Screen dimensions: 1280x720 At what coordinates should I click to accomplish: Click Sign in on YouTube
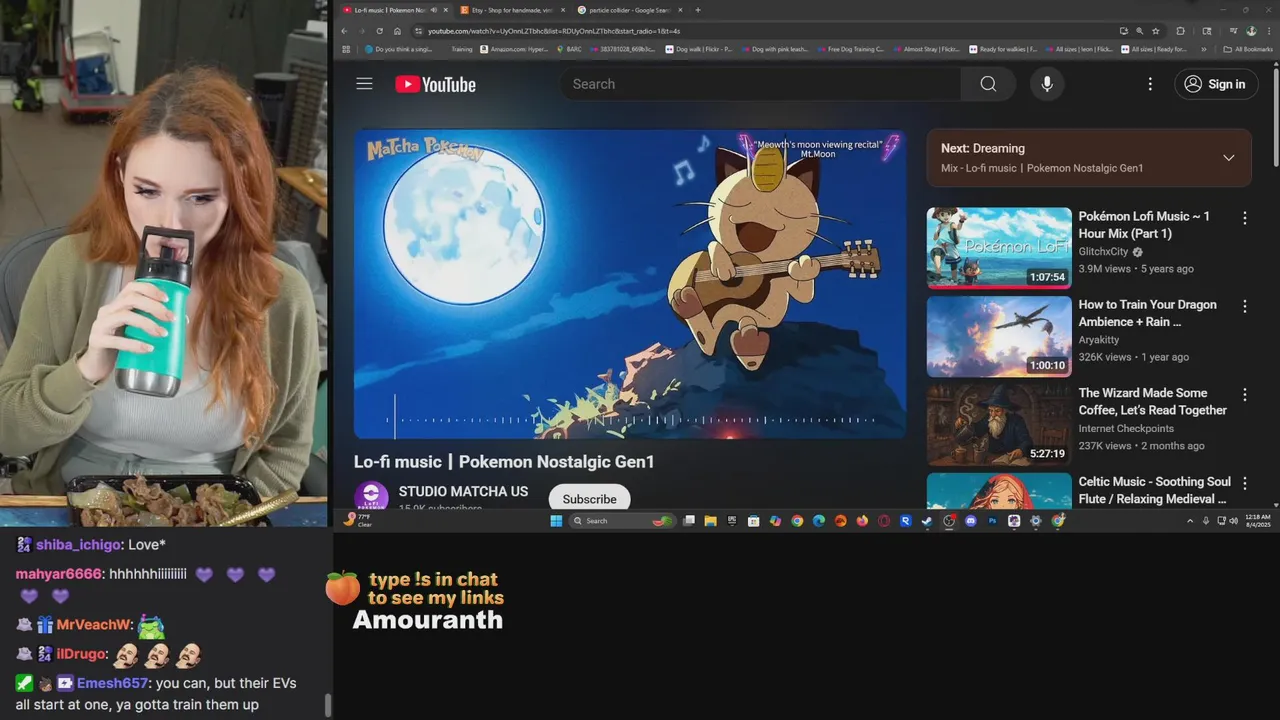[x=1216, y=84]
